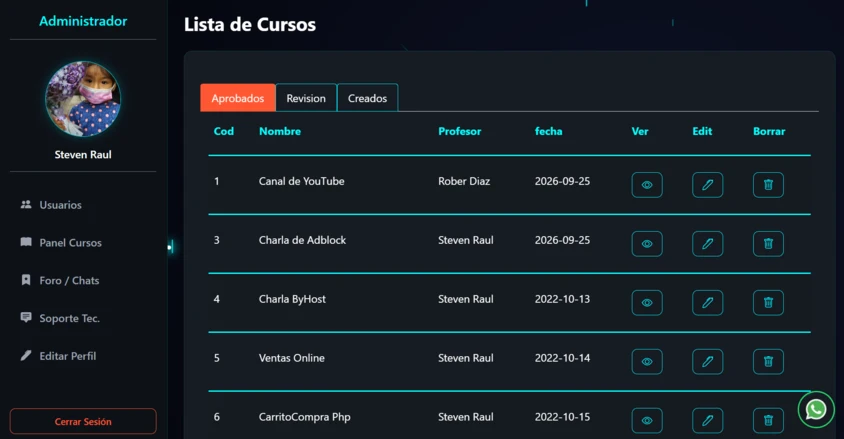
Task: Select the course name Canal de YouTube
Action: [301, 181]
